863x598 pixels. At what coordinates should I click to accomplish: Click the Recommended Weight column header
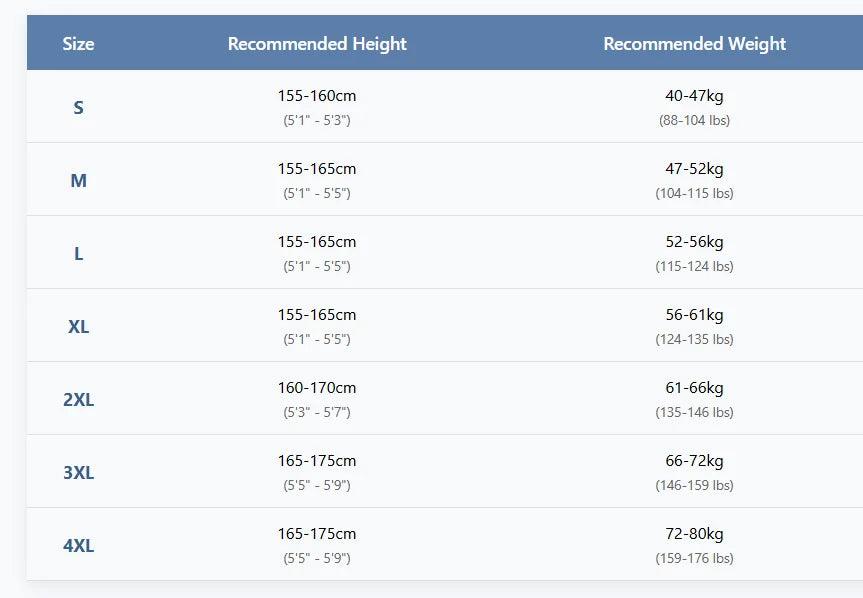(x=694, y=44)
